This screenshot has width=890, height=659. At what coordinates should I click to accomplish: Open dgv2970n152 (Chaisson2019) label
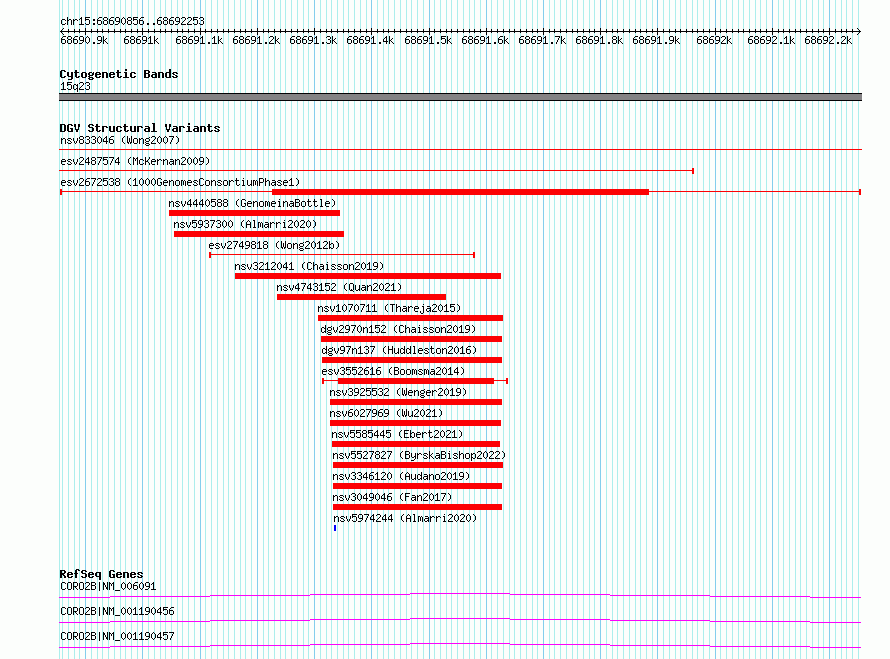pos(398,329)
